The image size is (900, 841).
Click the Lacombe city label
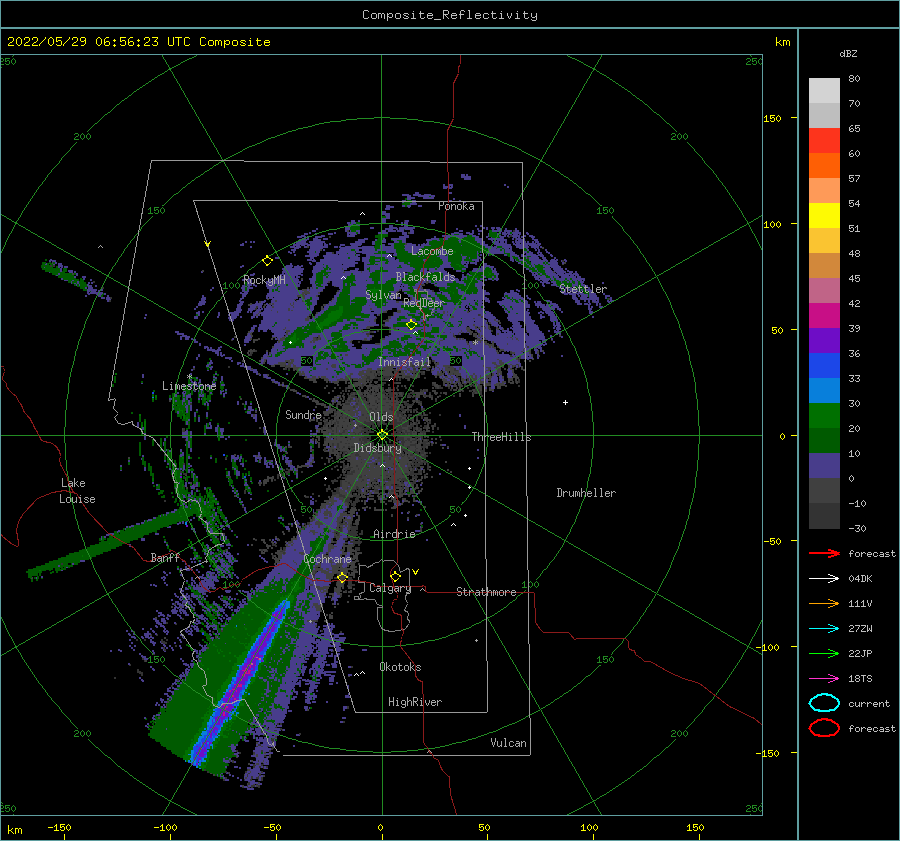click(432, 251)
